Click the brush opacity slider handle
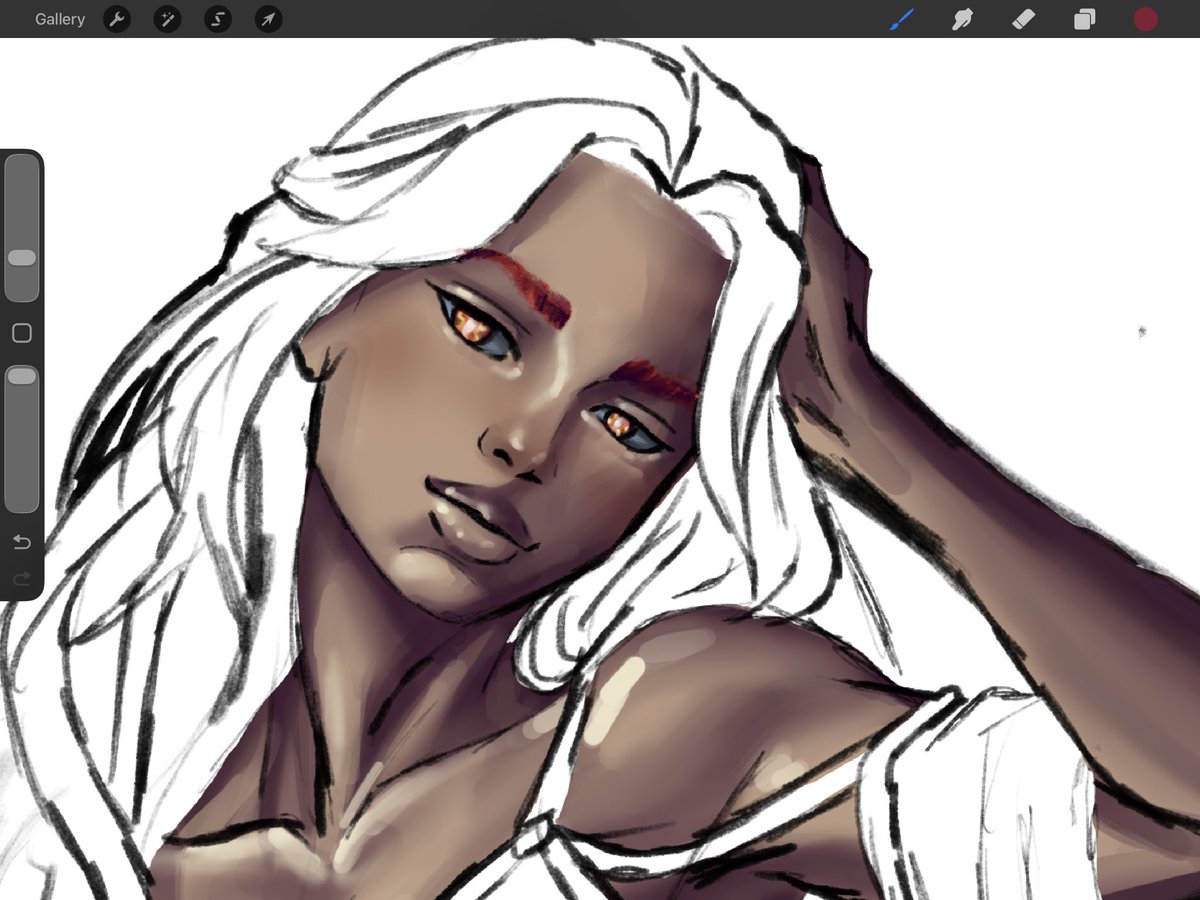1200x900 pixels. [22, 376]
